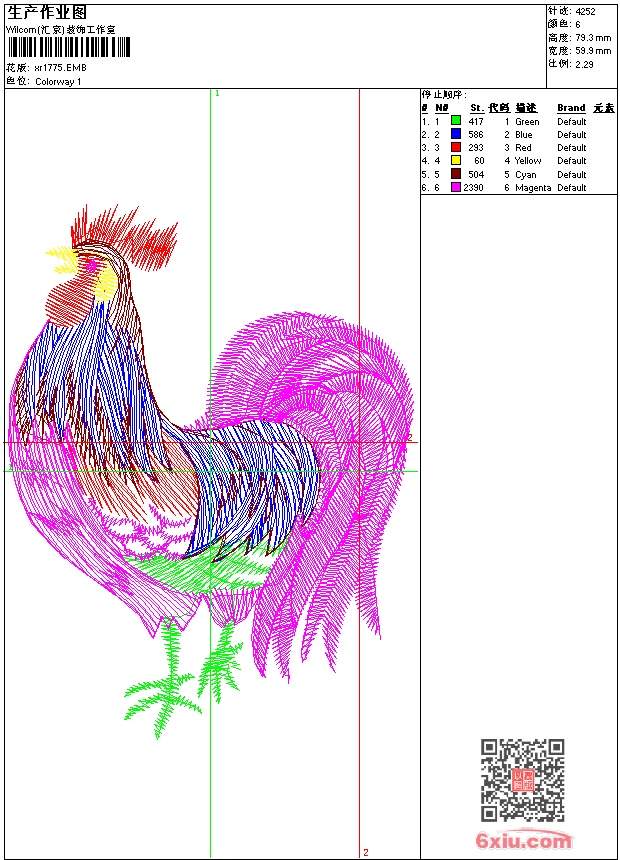
Task: Click the Brand column header
Action: [x=571, y=108]
